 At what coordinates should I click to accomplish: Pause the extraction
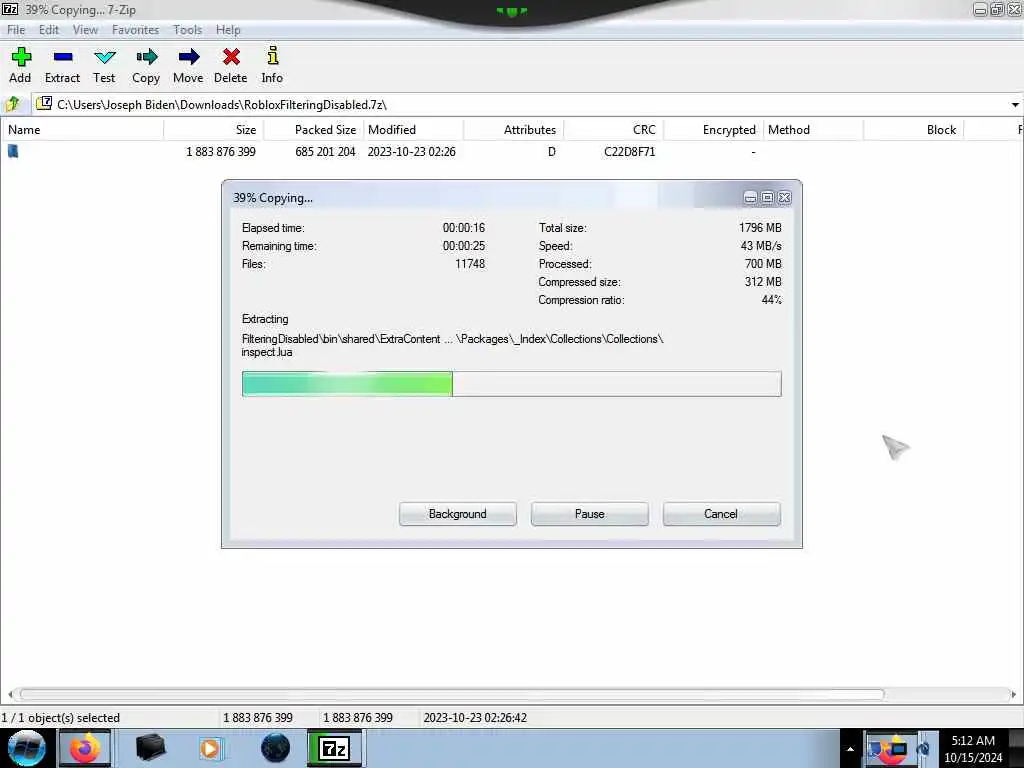tap(590, 514)
